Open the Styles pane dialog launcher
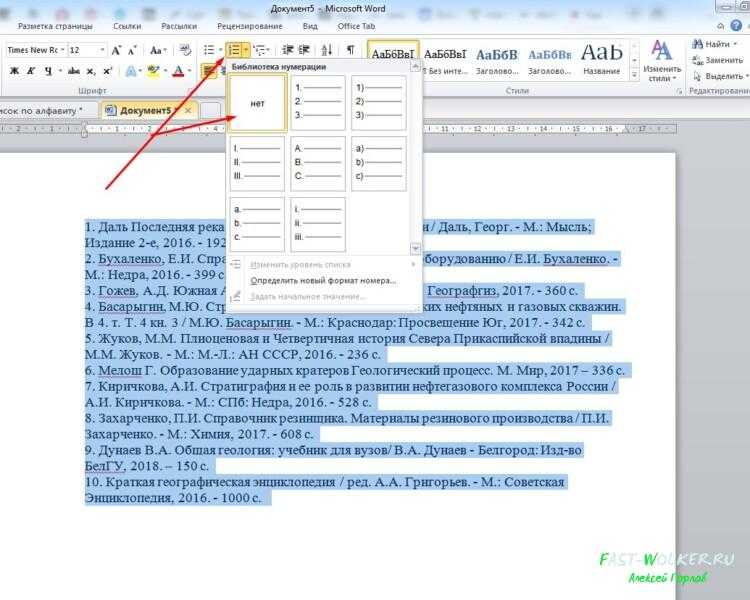The image size is (750, 600). pyautogui.click(x=679, y=91)
